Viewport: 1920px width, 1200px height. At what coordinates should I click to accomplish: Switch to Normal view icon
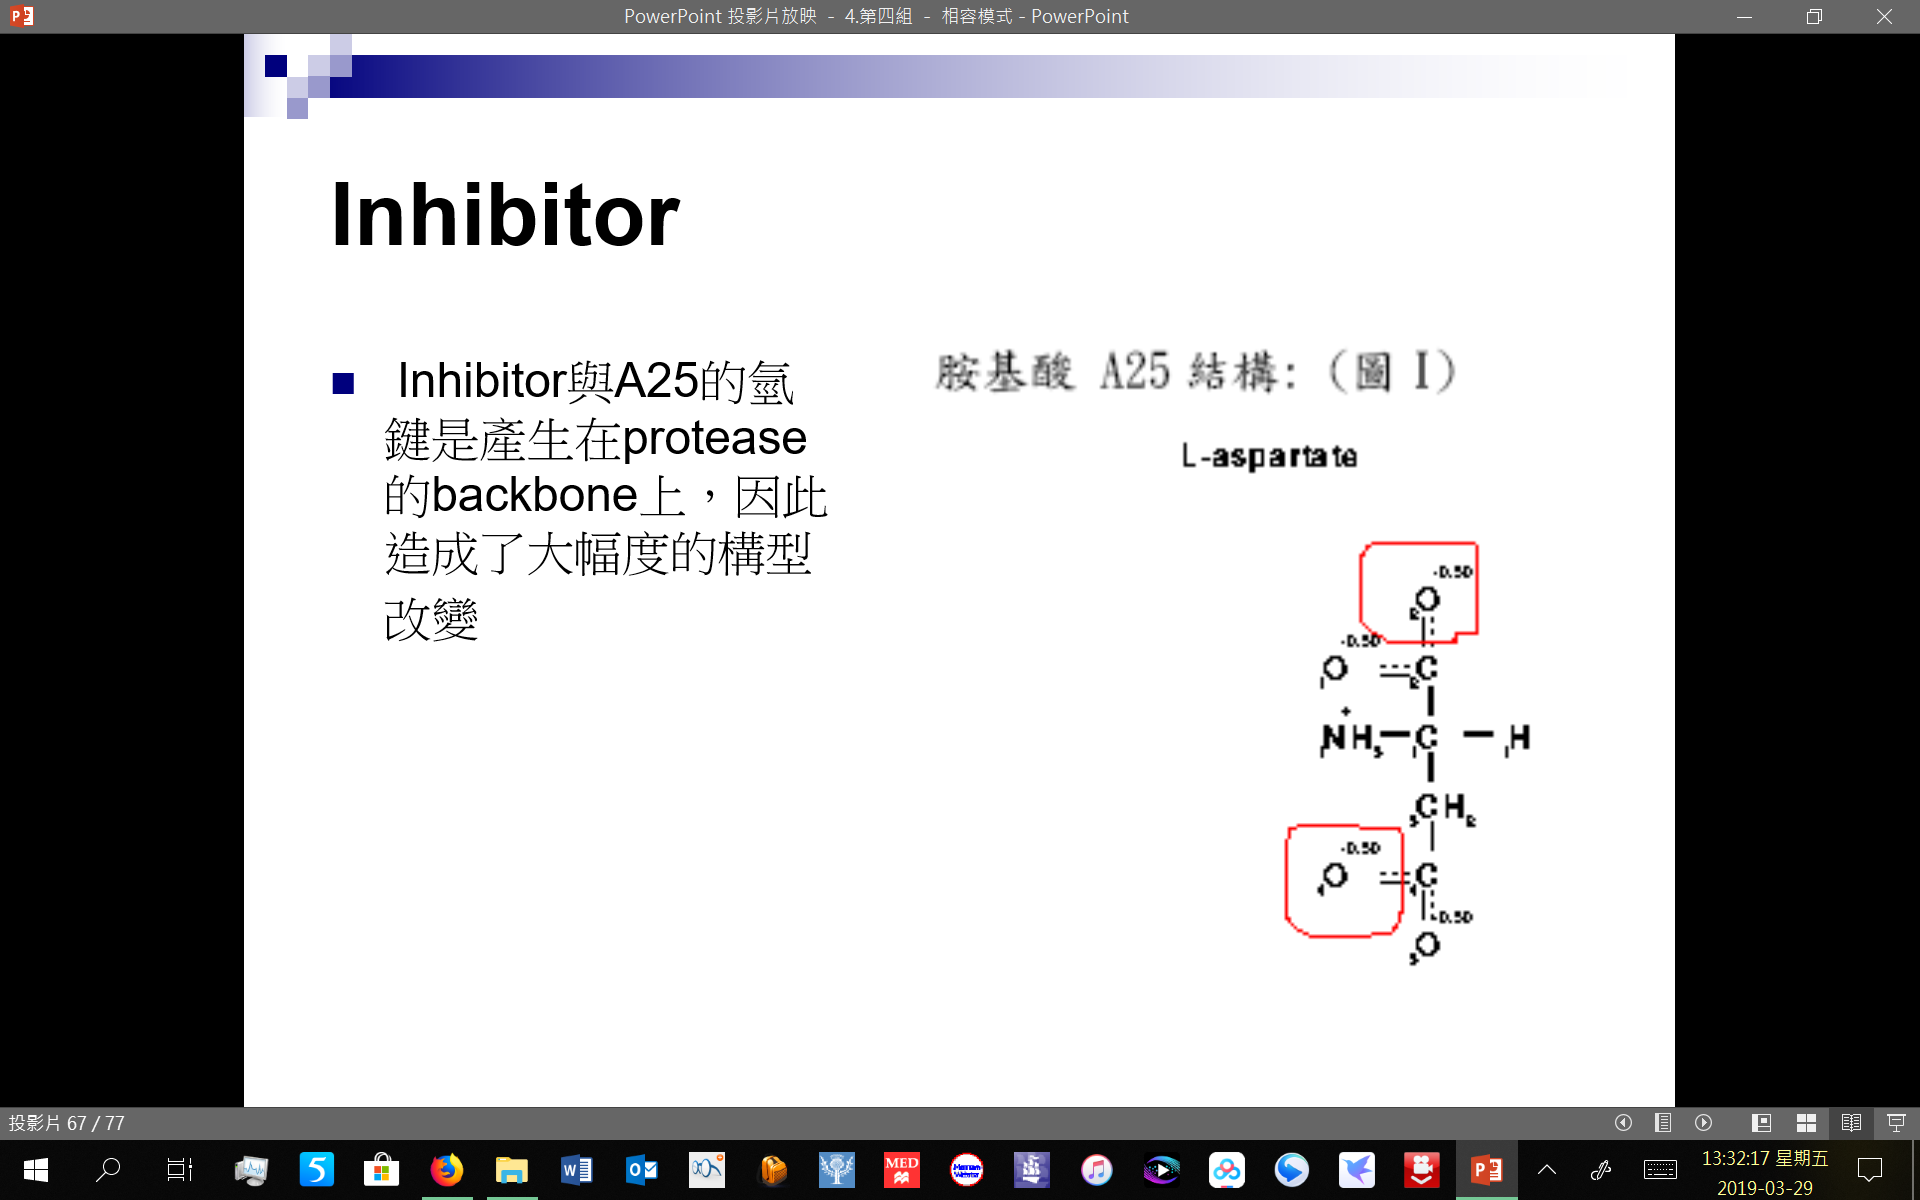(1762, 1123)
